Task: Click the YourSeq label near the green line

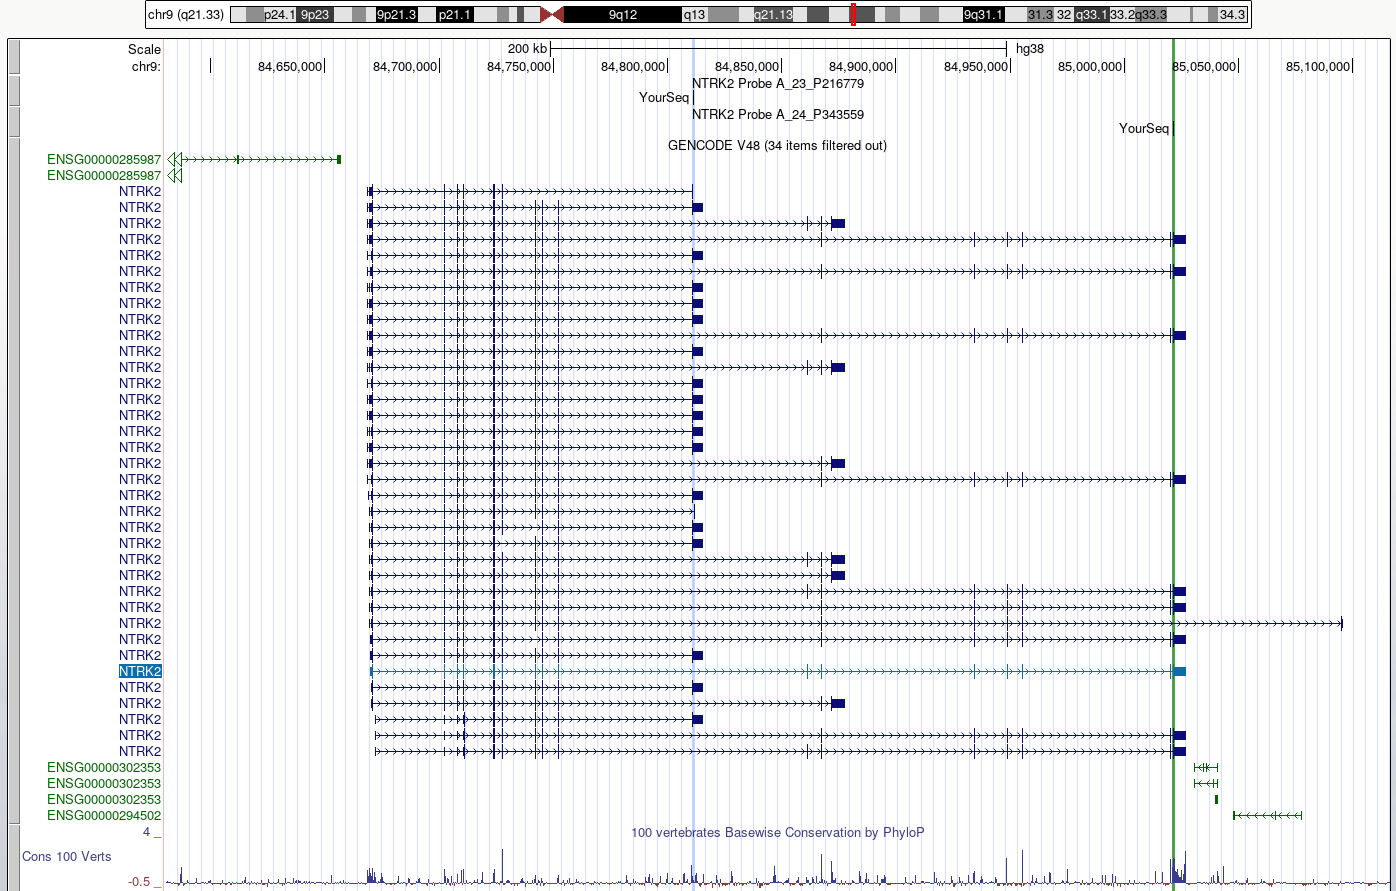Action: 1143,129
